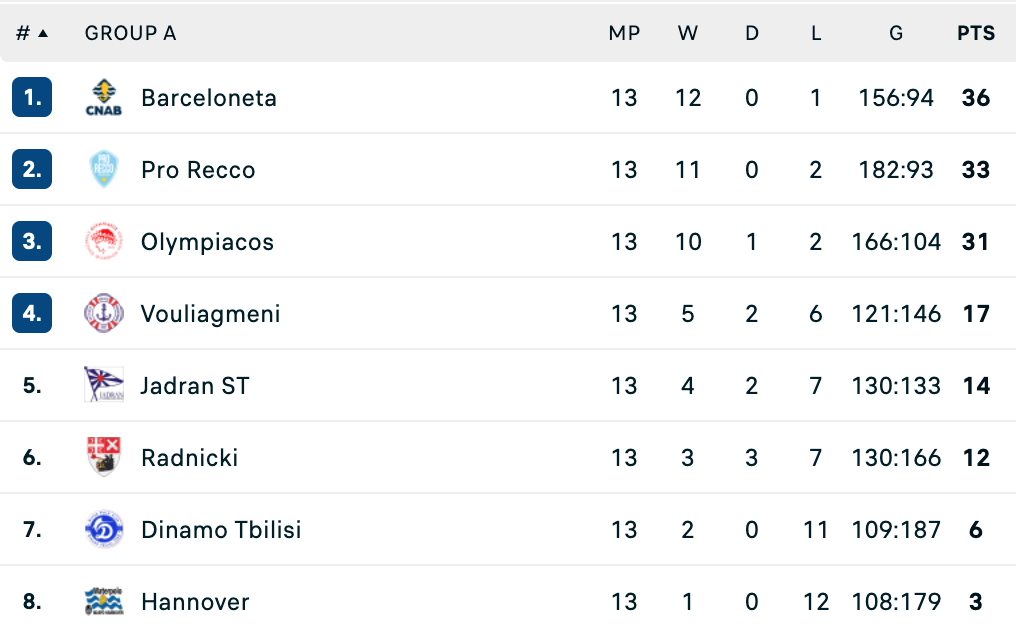Click the G goals column header
Screen dimensions: 1016x636
point(895,33)
